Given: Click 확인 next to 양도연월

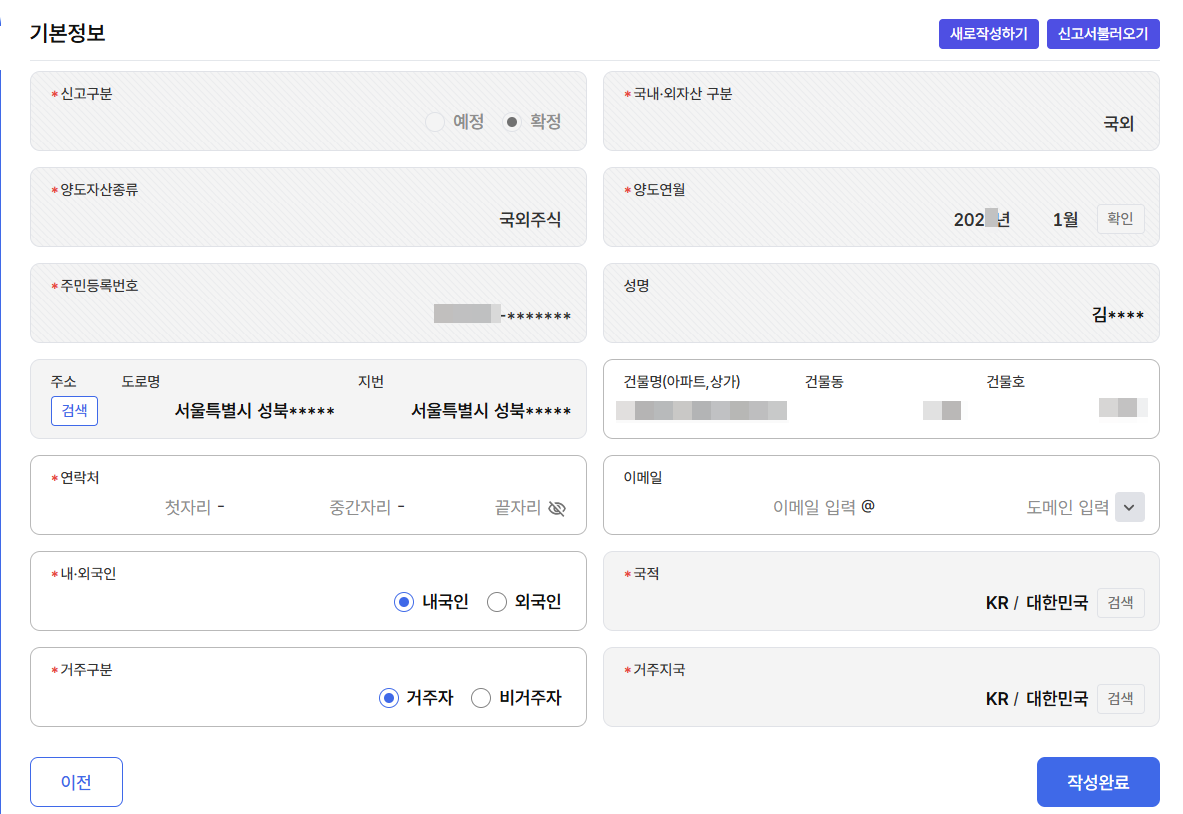Looking at the screenshot, I should [x=1120, y=219].
